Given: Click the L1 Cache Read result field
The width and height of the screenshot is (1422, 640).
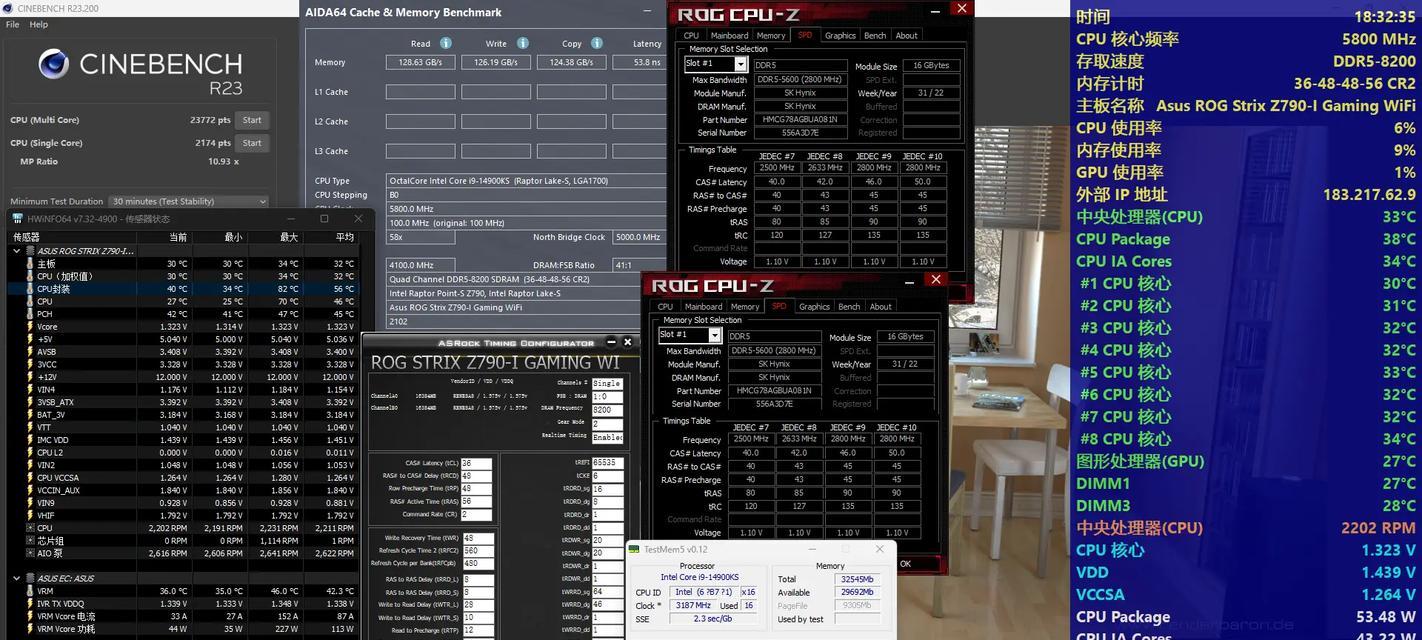Looking at the screenshot, I should (420, 92).
